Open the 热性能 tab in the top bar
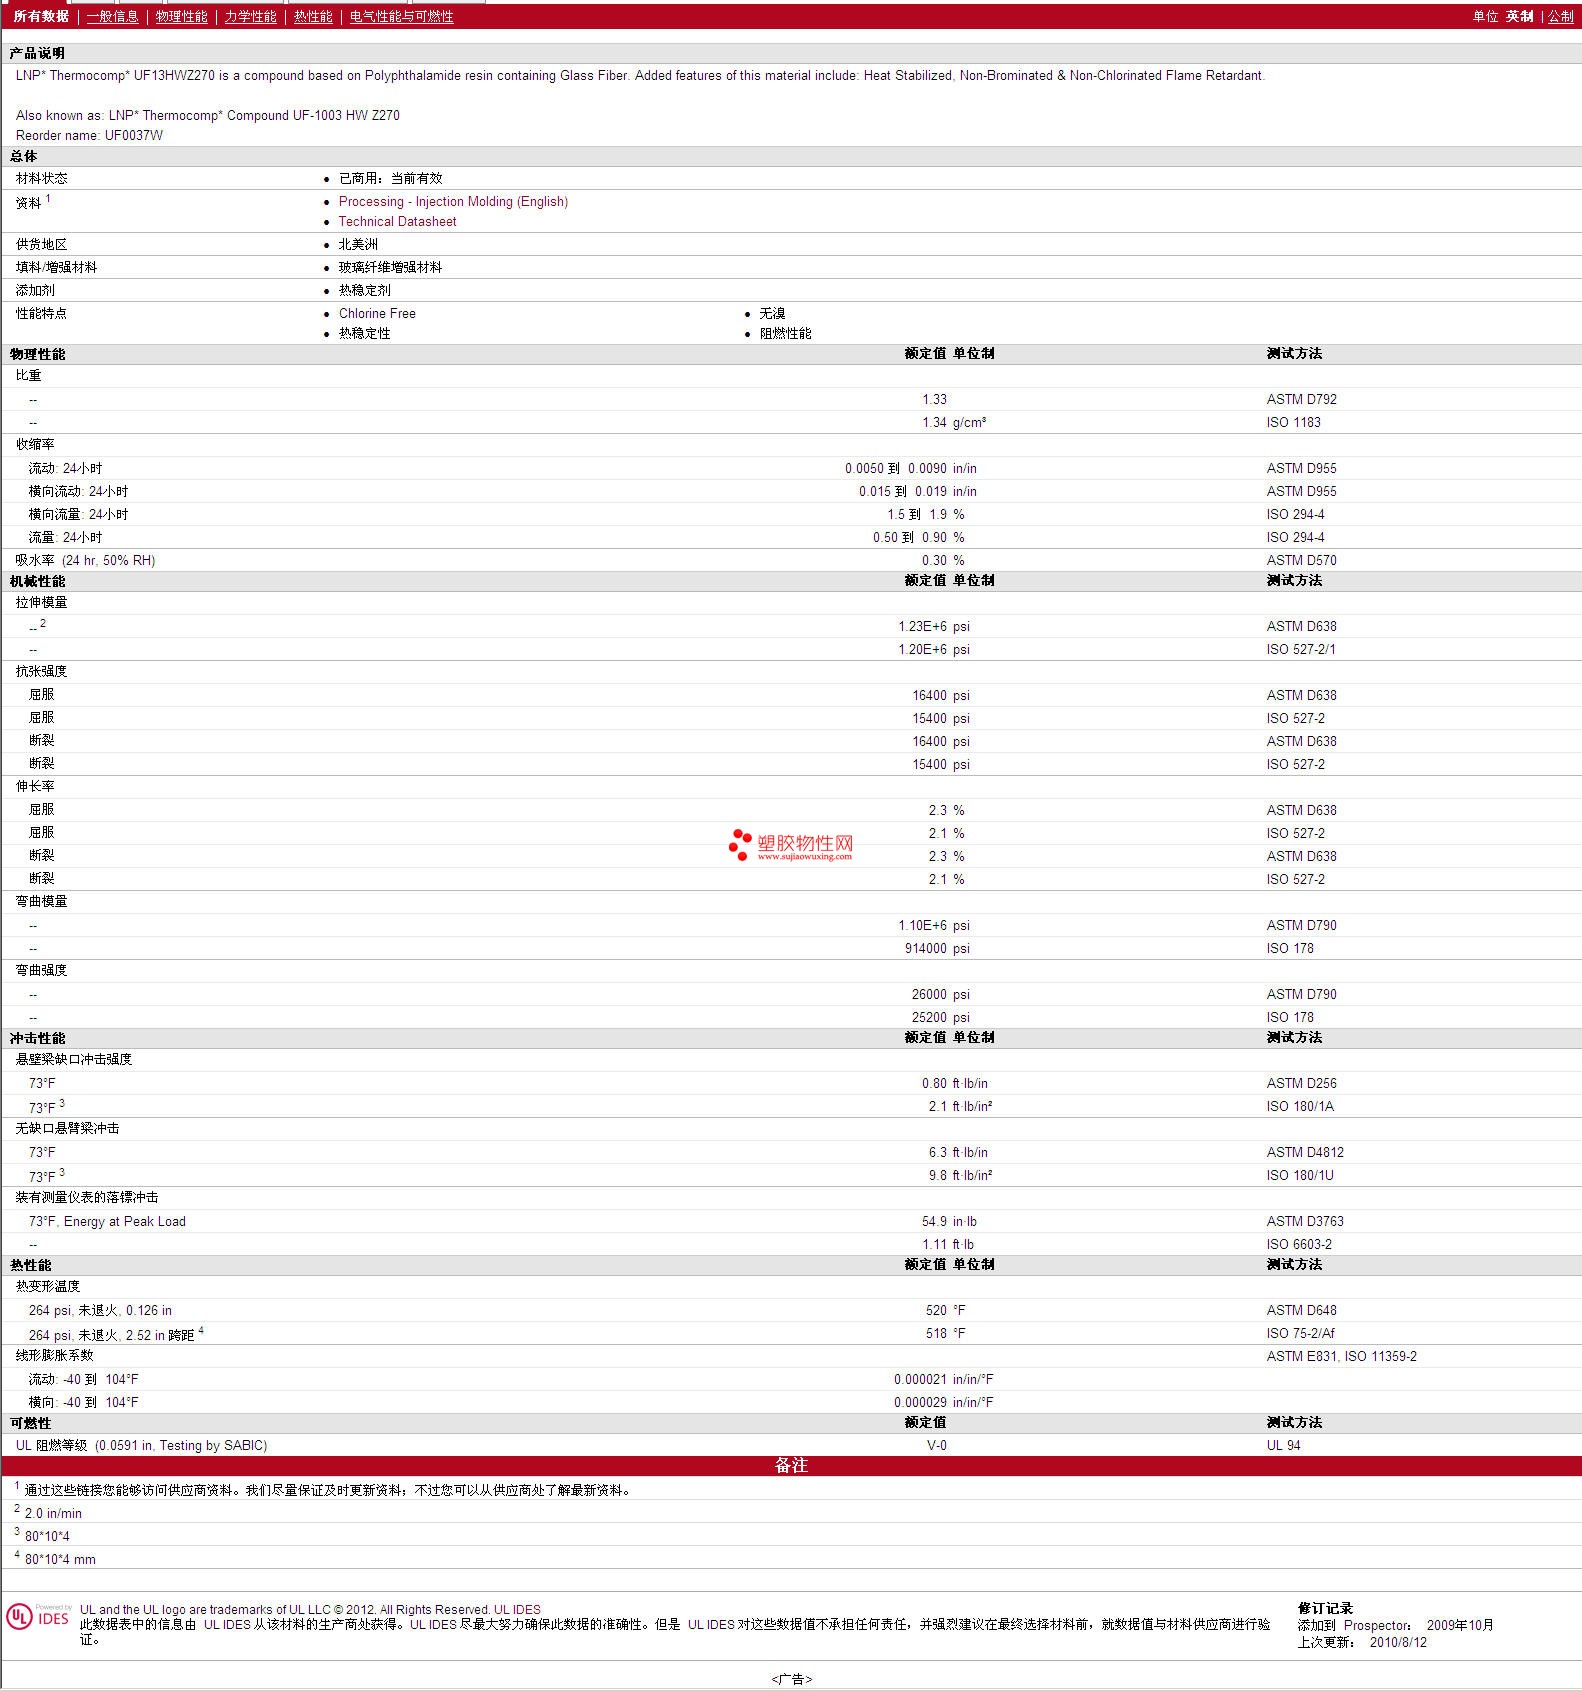Image resolution: width=1582 pixels, height=1691 pixels. pyautogui.click(x=313, y=16)
